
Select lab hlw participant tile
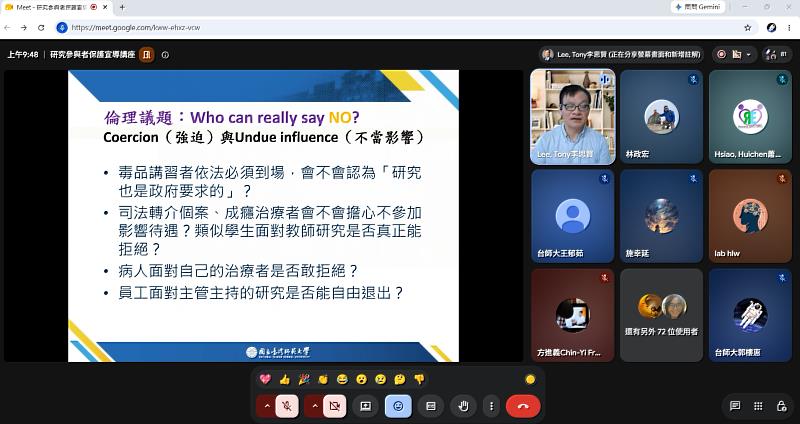point(750,216)
